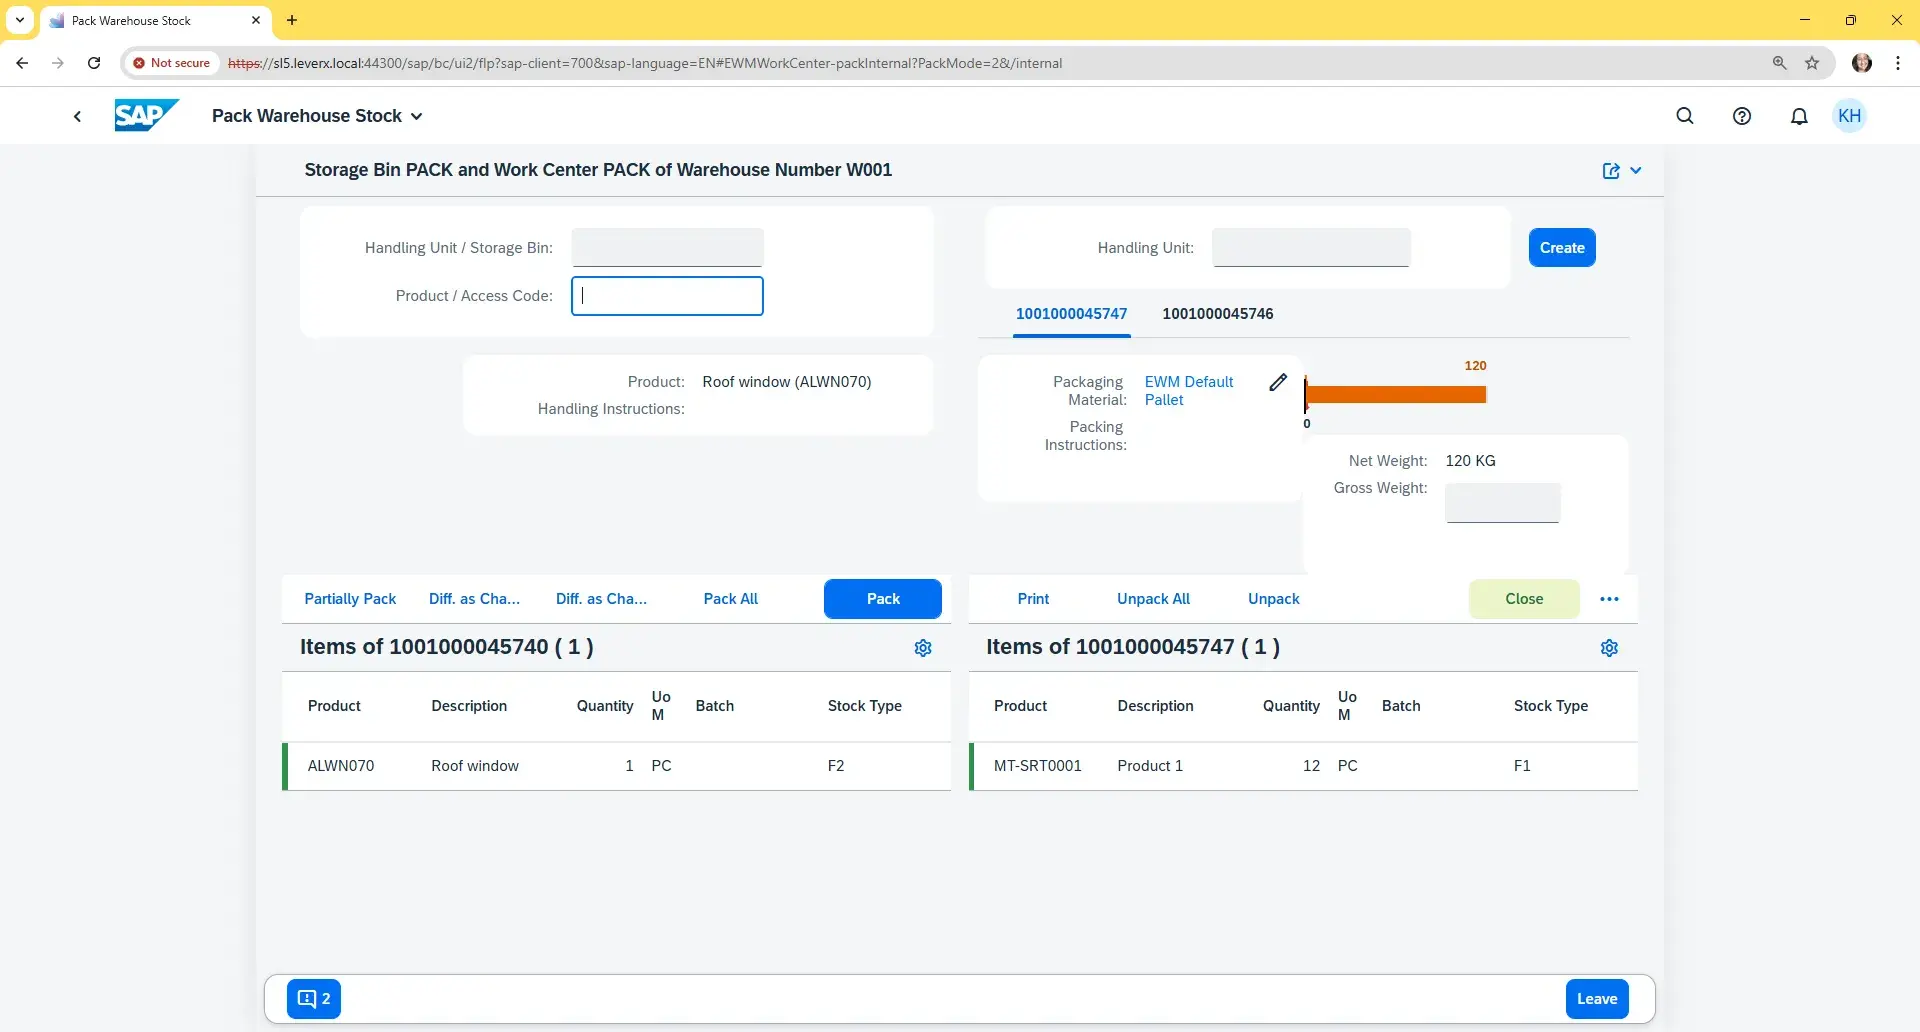Go back using the SAP header back arrow

77,116
